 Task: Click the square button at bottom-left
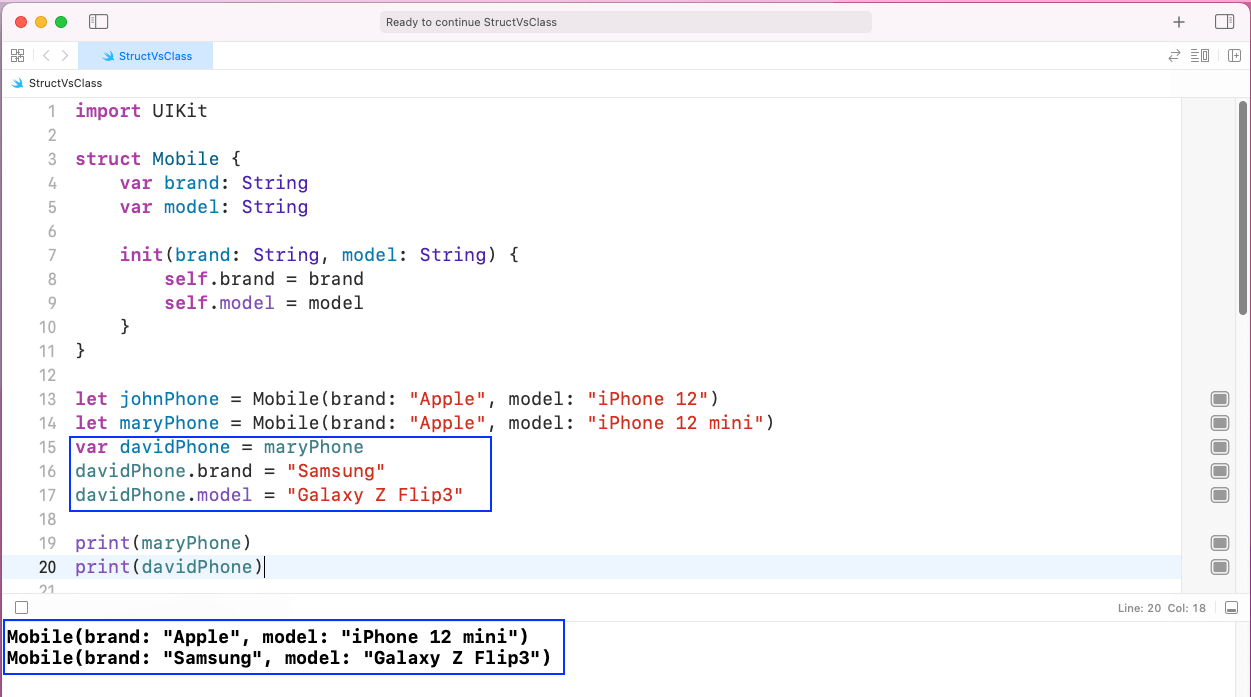(x=21, y=607)
